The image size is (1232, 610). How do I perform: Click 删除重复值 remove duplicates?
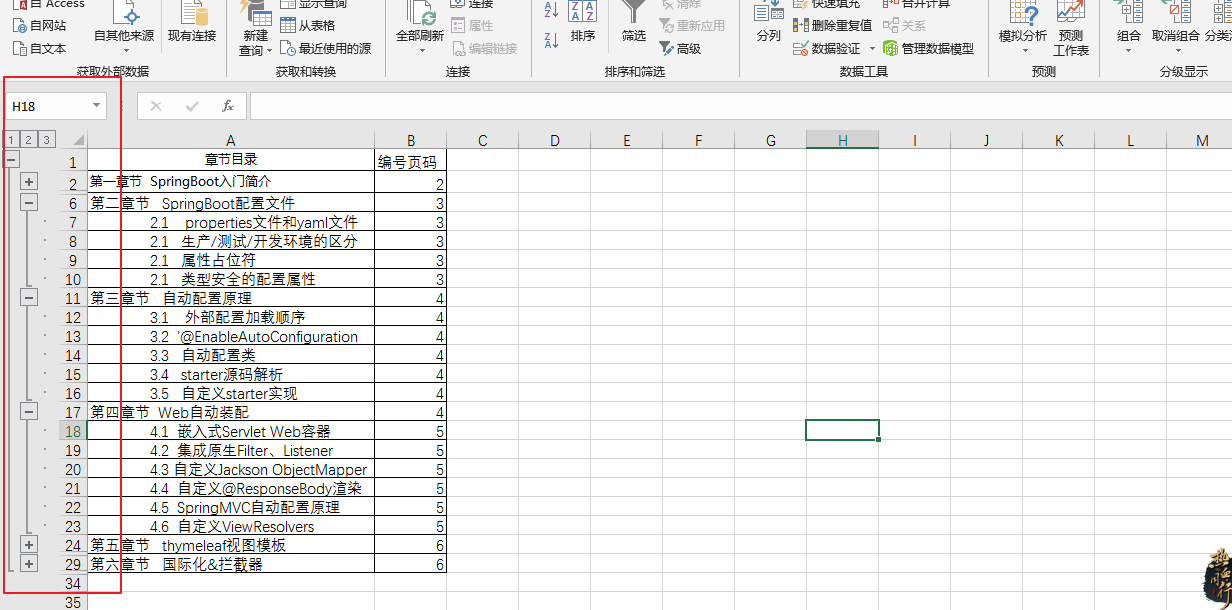click(832, 26)
